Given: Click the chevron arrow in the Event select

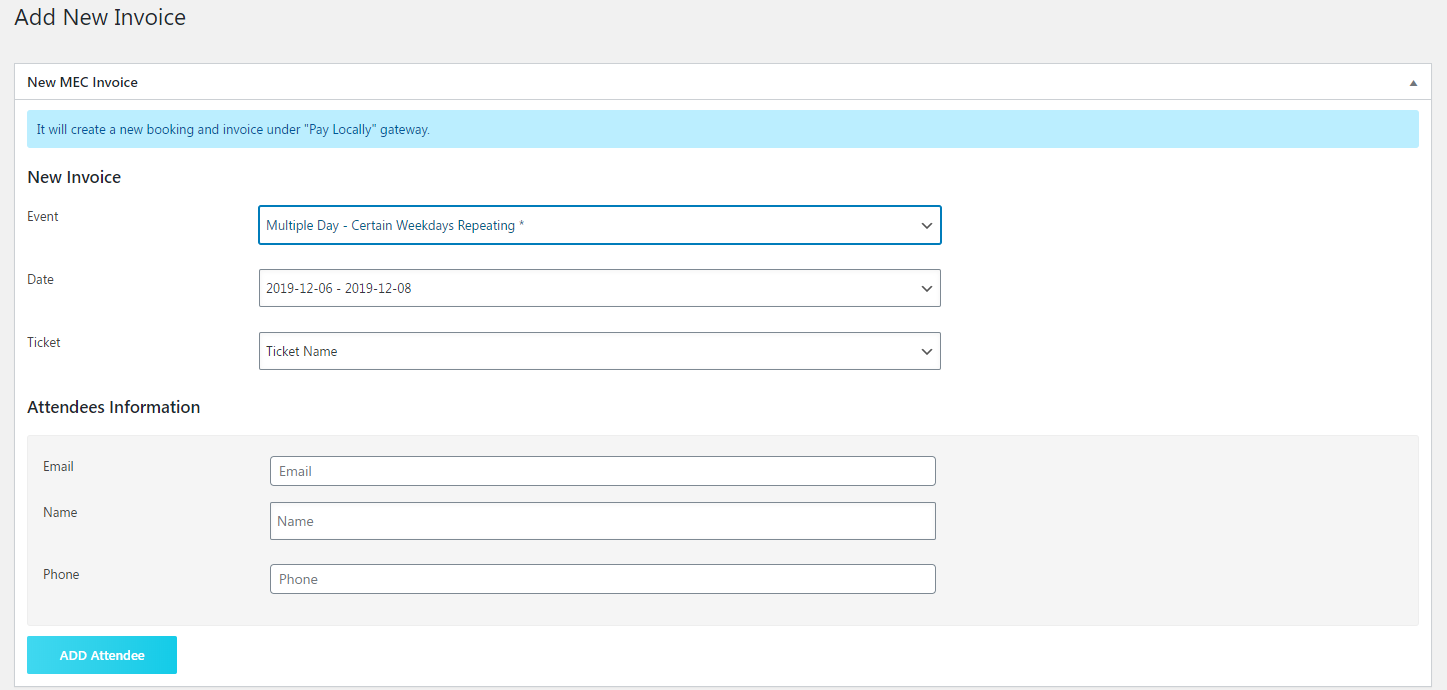Looking at the screenshot, I should 926,226.
